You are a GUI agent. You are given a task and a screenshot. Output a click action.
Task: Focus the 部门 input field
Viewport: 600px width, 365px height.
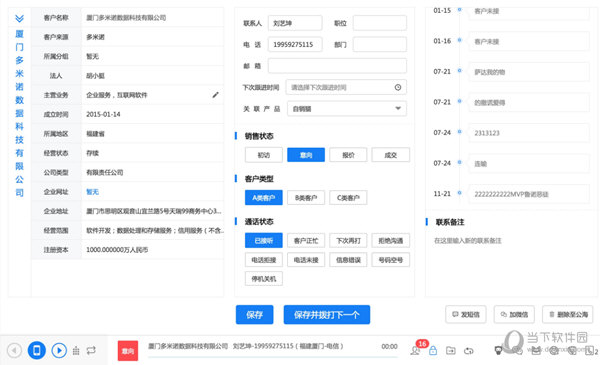point(380,44)
